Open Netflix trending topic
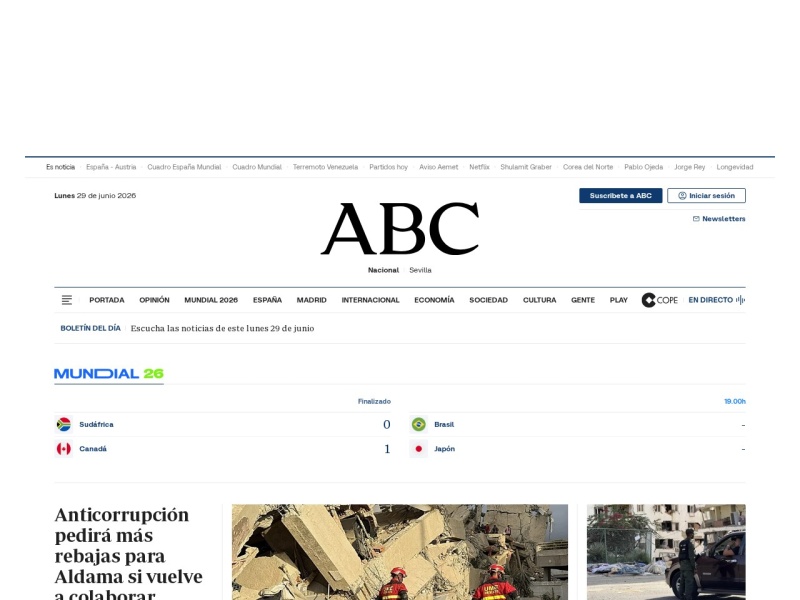This screenshot has width=800, height=600. click(x=479, y=167)
